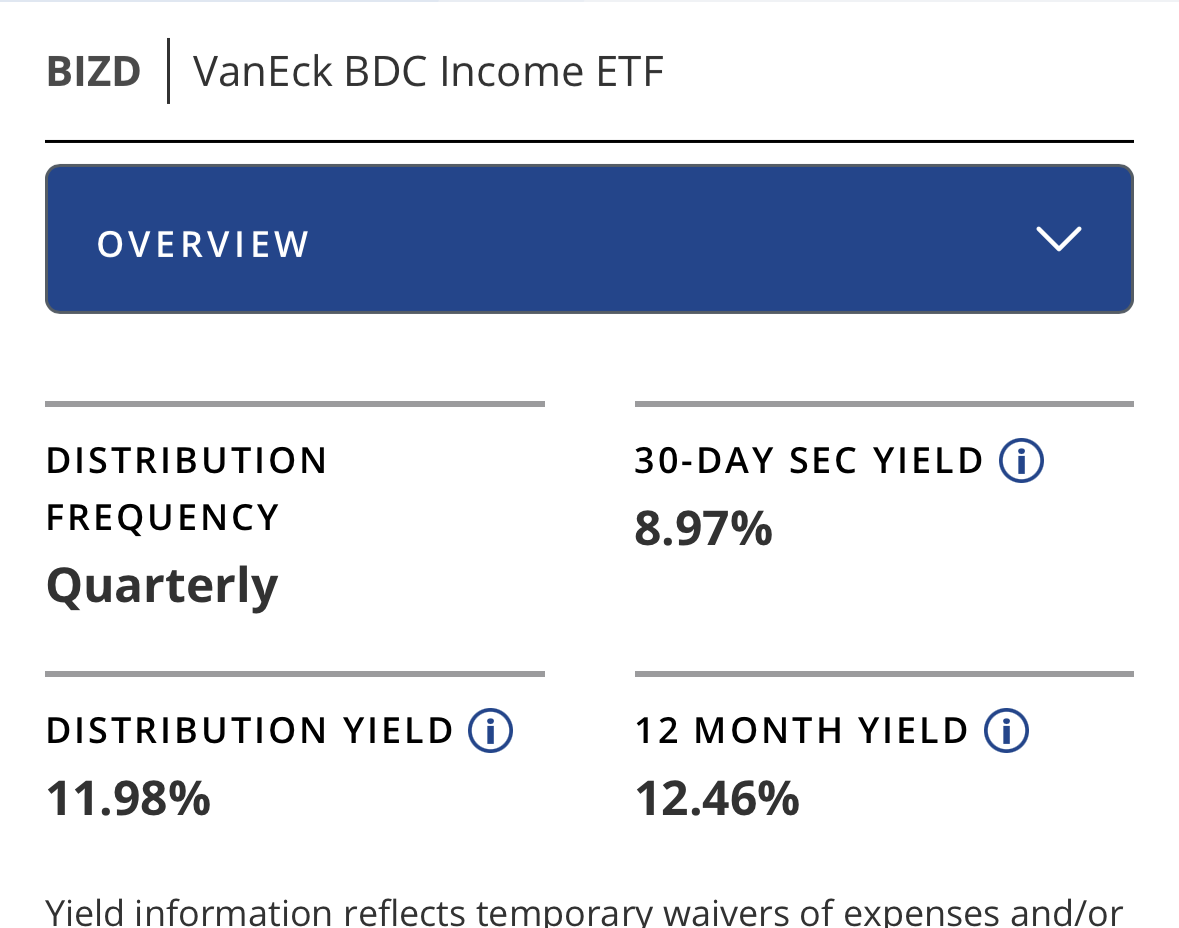Click the Quarterly frequency value

click(x=162, y=585)
